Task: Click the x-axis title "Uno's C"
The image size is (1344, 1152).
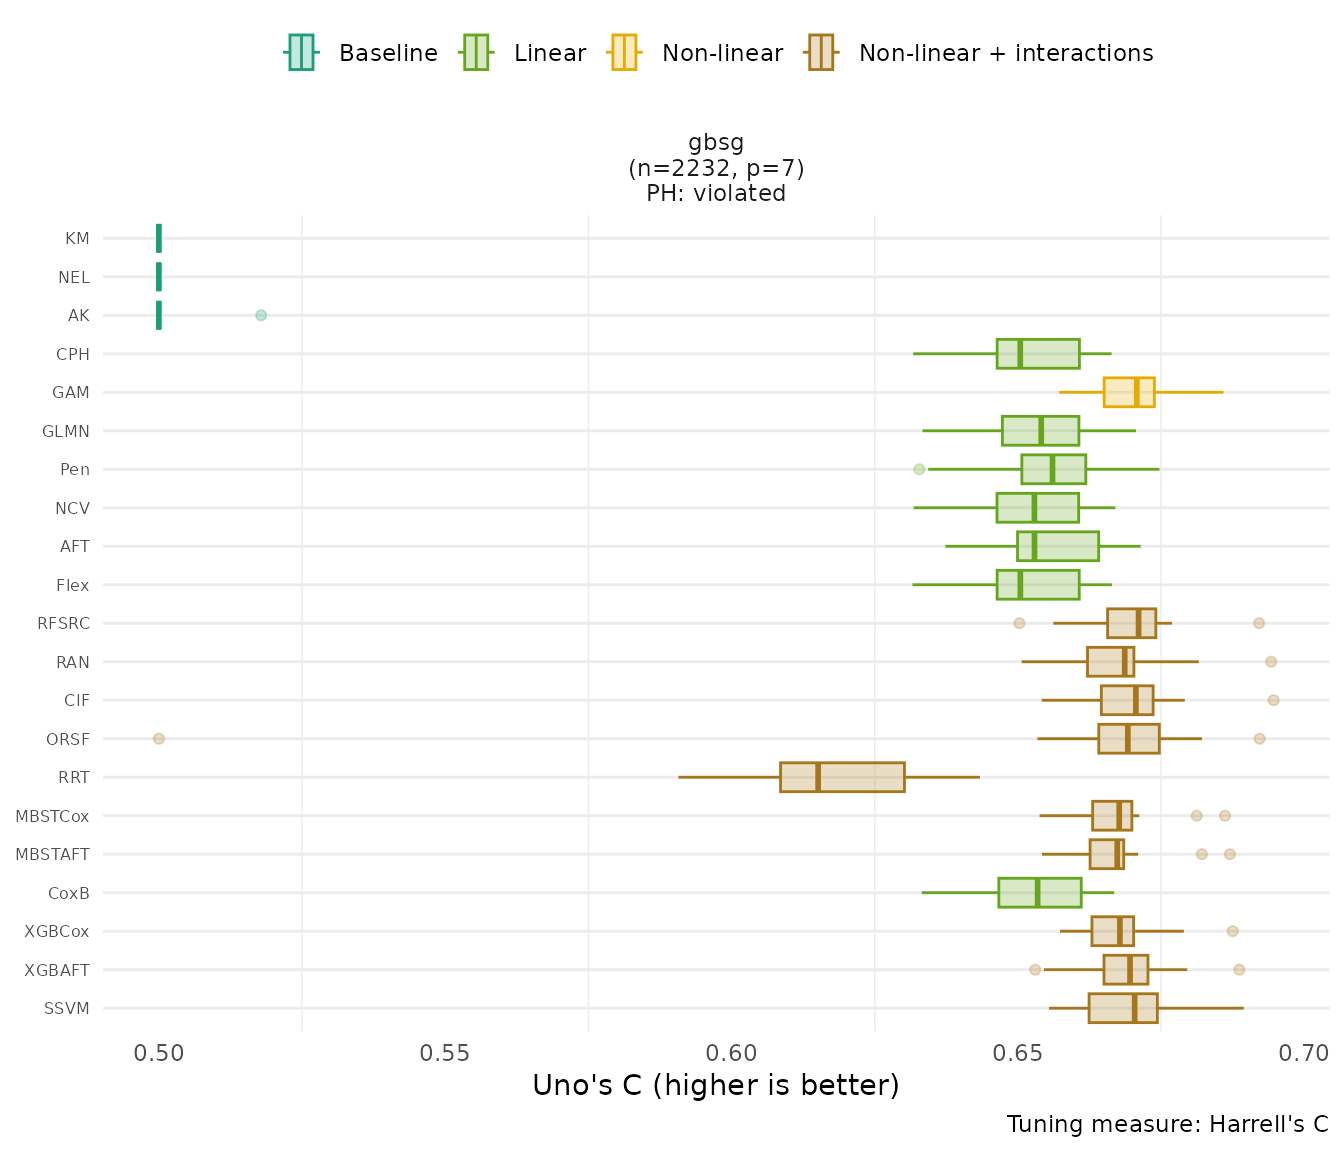Action: click(x=716, y=1085)
